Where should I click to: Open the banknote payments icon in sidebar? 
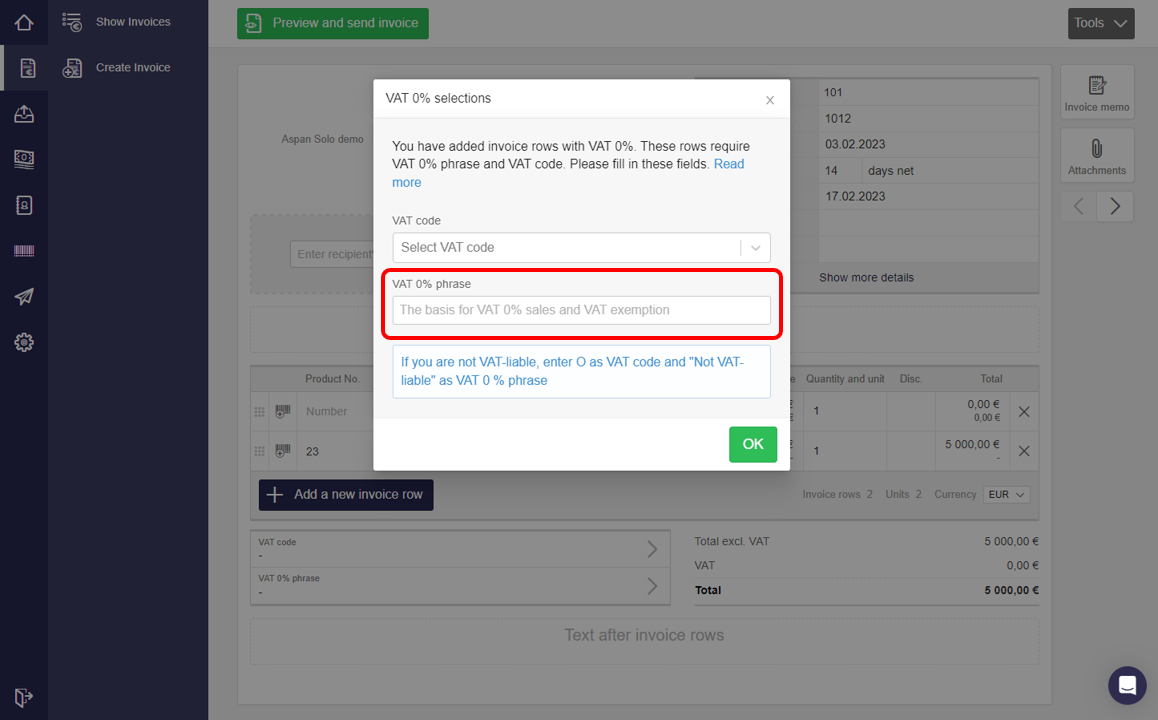[x=24, y=159]
